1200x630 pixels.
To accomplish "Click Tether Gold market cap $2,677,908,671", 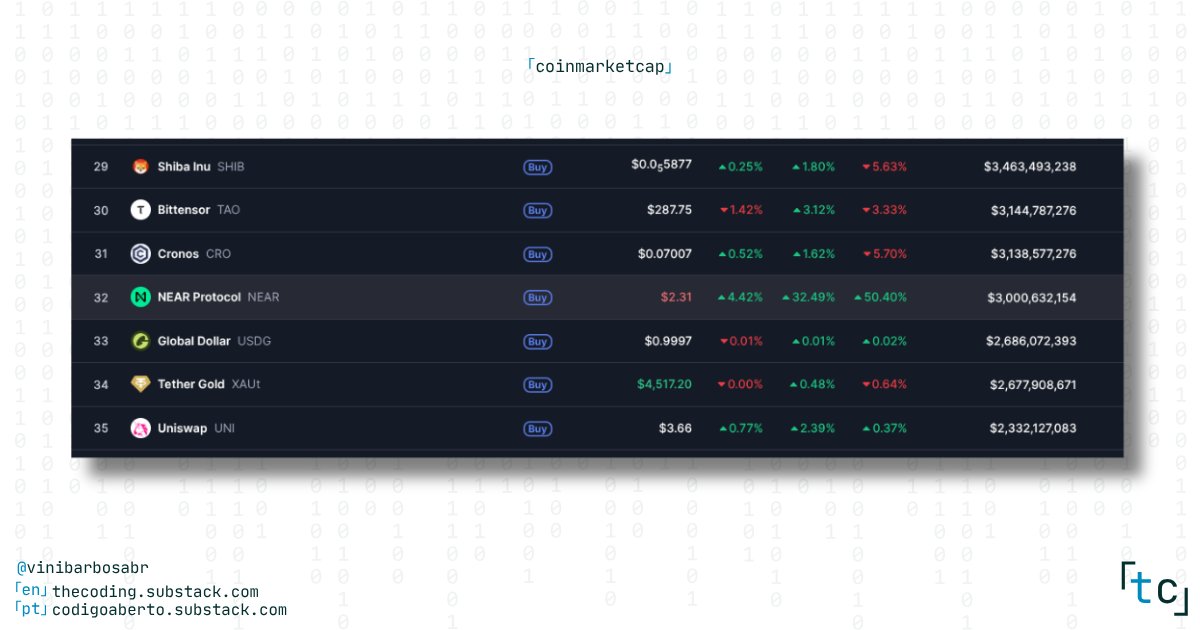I will coord(1033,384).
